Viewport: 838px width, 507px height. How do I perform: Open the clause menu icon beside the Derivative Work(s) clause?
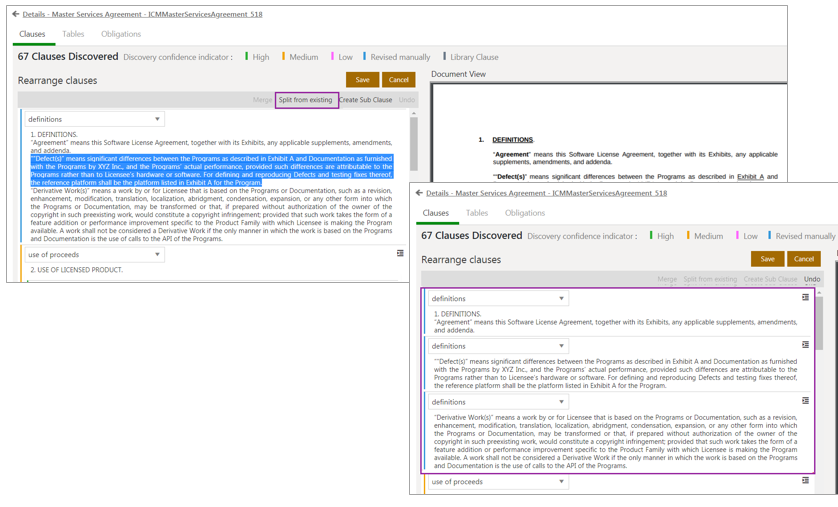(805, 401)
